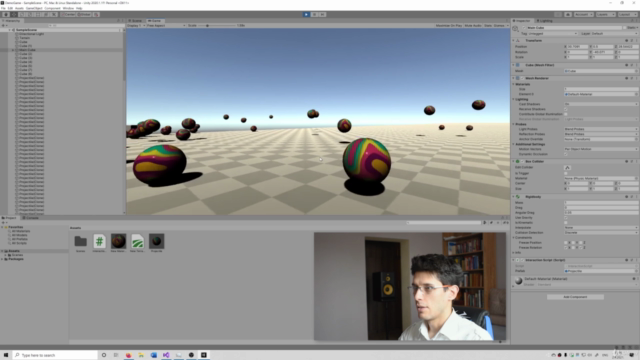Open the Rigidbody component help icon
This screenshot has width=640, height=360.
coord(627,197)
